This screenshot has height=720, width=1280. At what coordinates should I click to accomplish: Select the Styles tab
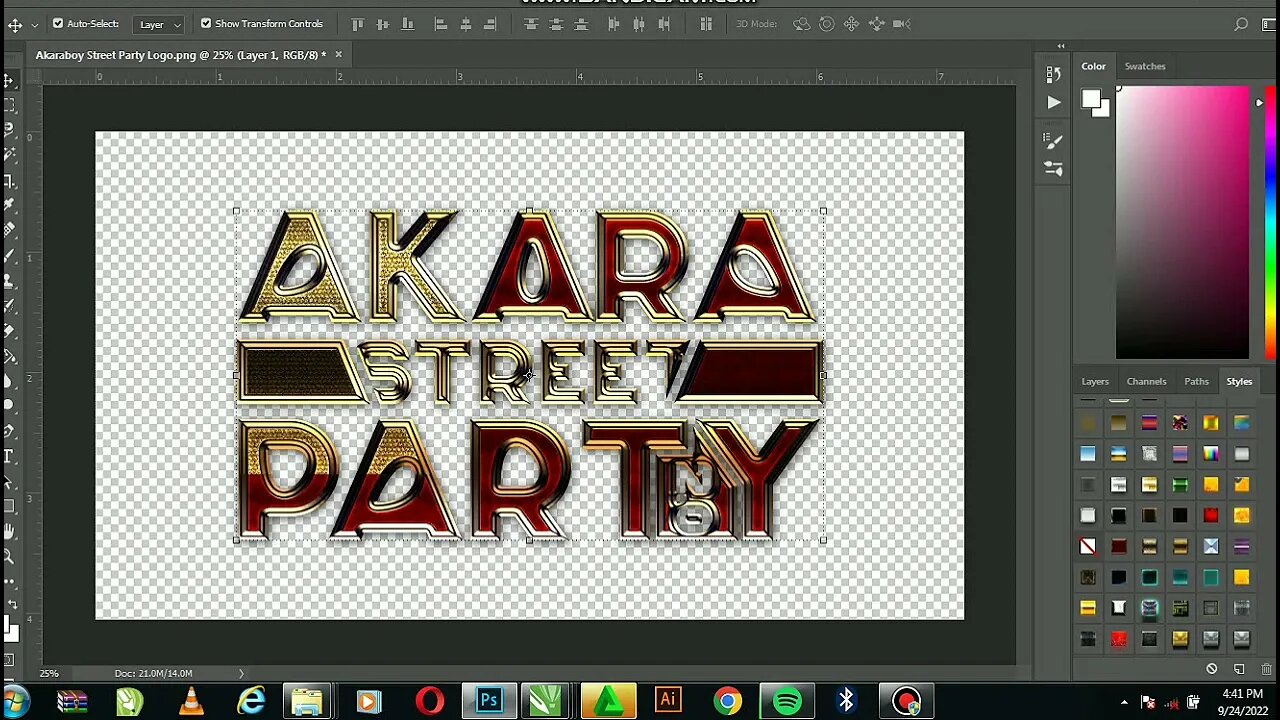(1239, 381)
